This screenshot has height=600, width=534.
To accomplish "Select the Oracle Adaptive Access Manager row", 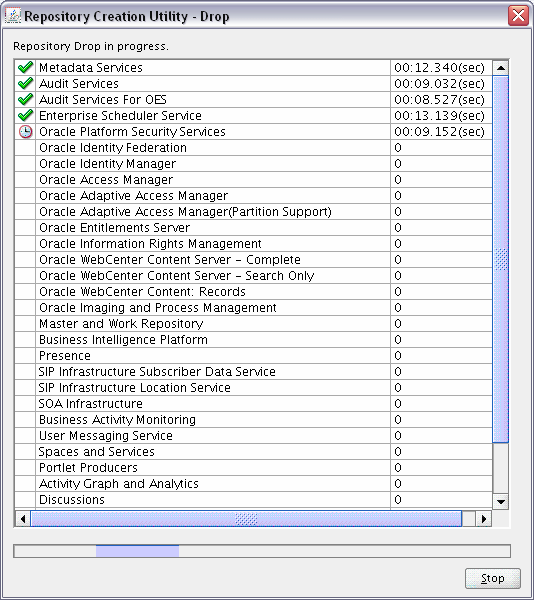I will click(253, 196).
